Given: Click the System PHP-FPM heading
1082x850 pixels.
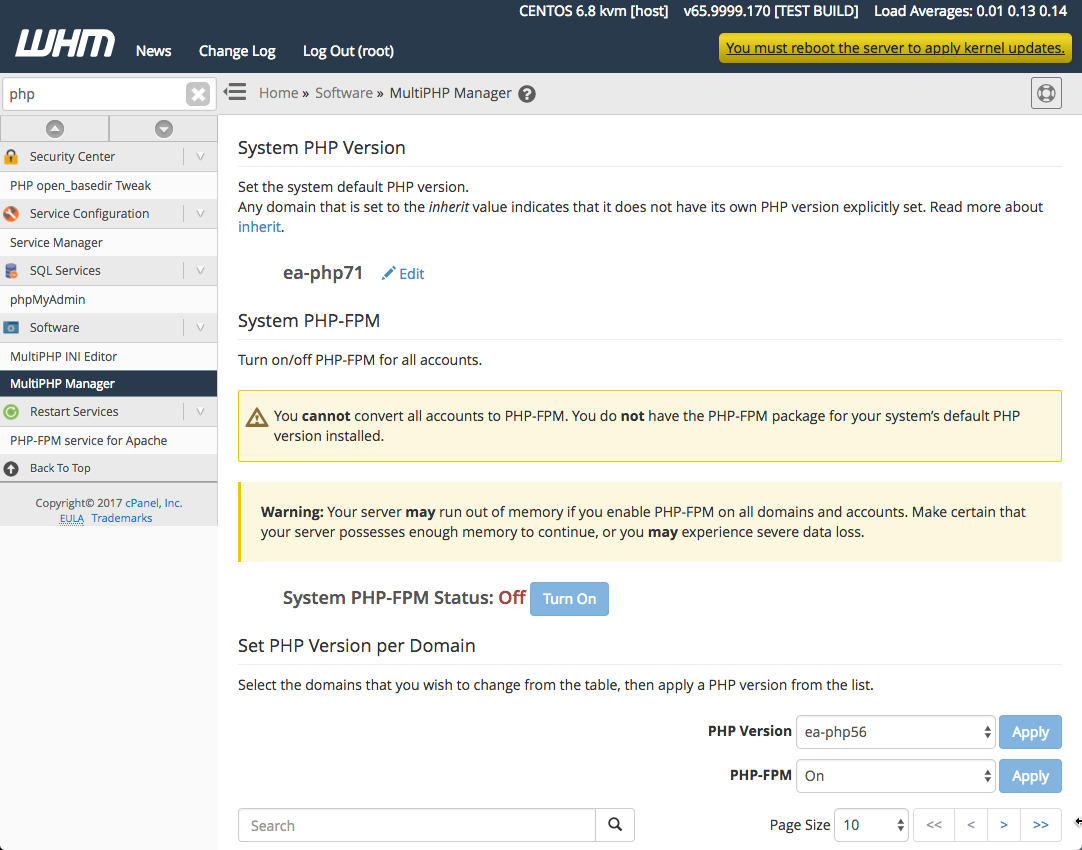Looking at the screenshot, I should click(x=309, y=321).
